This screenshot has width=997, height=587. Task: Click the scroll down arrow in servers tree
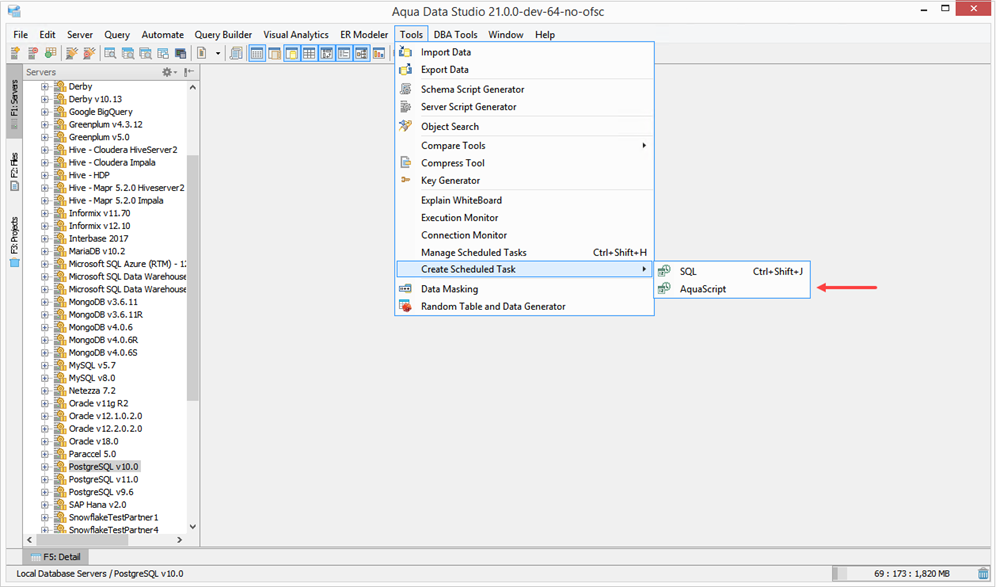(193, 527)
